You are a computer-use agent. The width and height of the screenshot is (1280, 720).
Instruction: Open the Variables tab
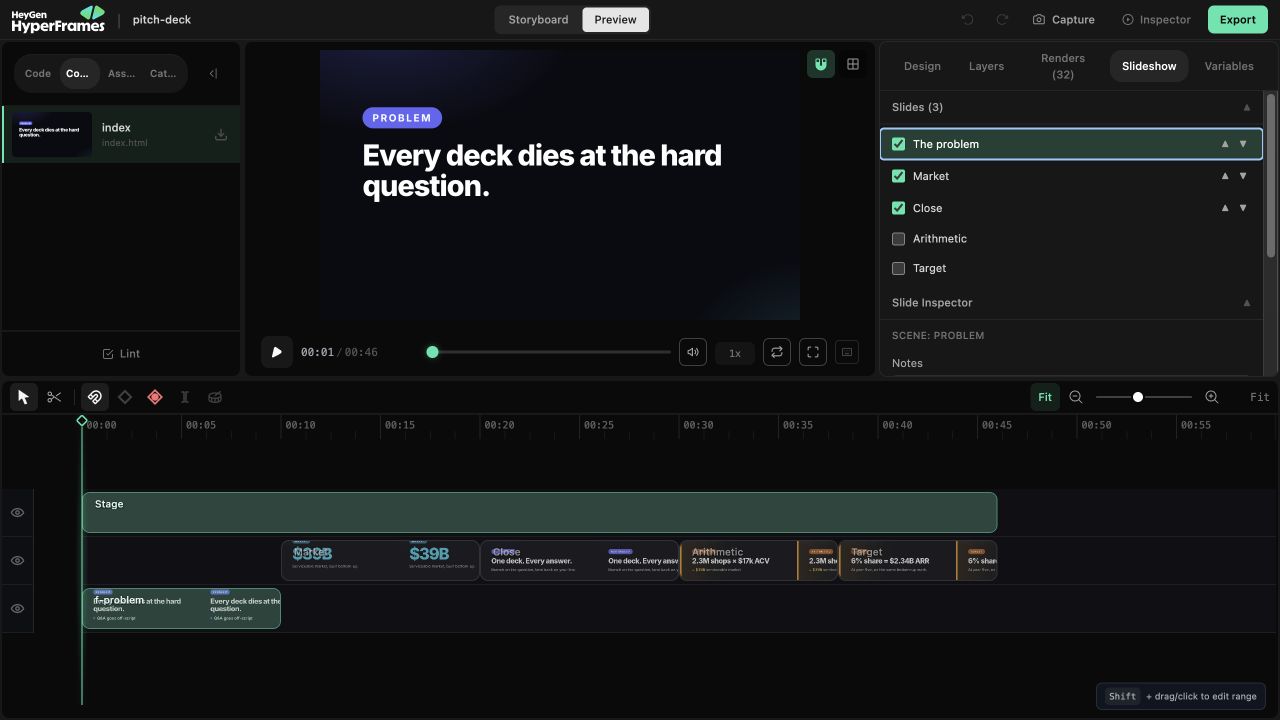(1229, 66)
